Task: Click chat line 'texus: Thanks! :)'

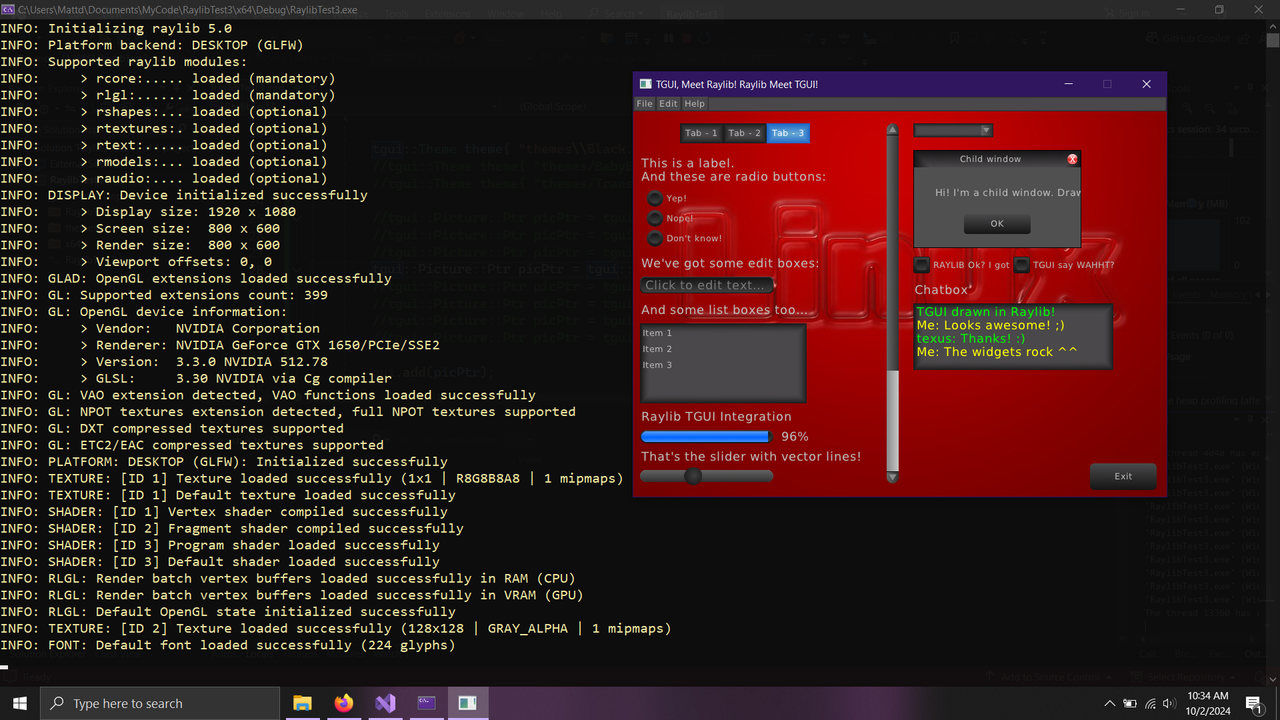Action: (970, 338)
